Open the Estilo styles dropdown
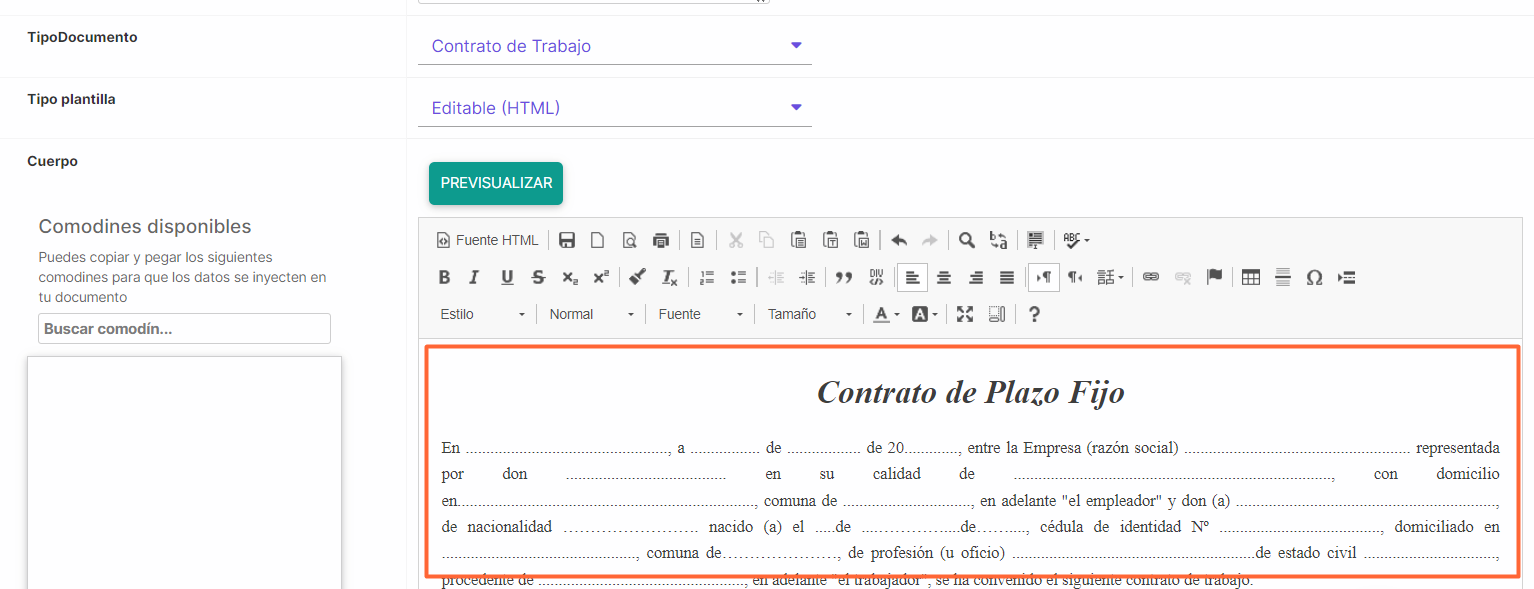 [482, 314]
